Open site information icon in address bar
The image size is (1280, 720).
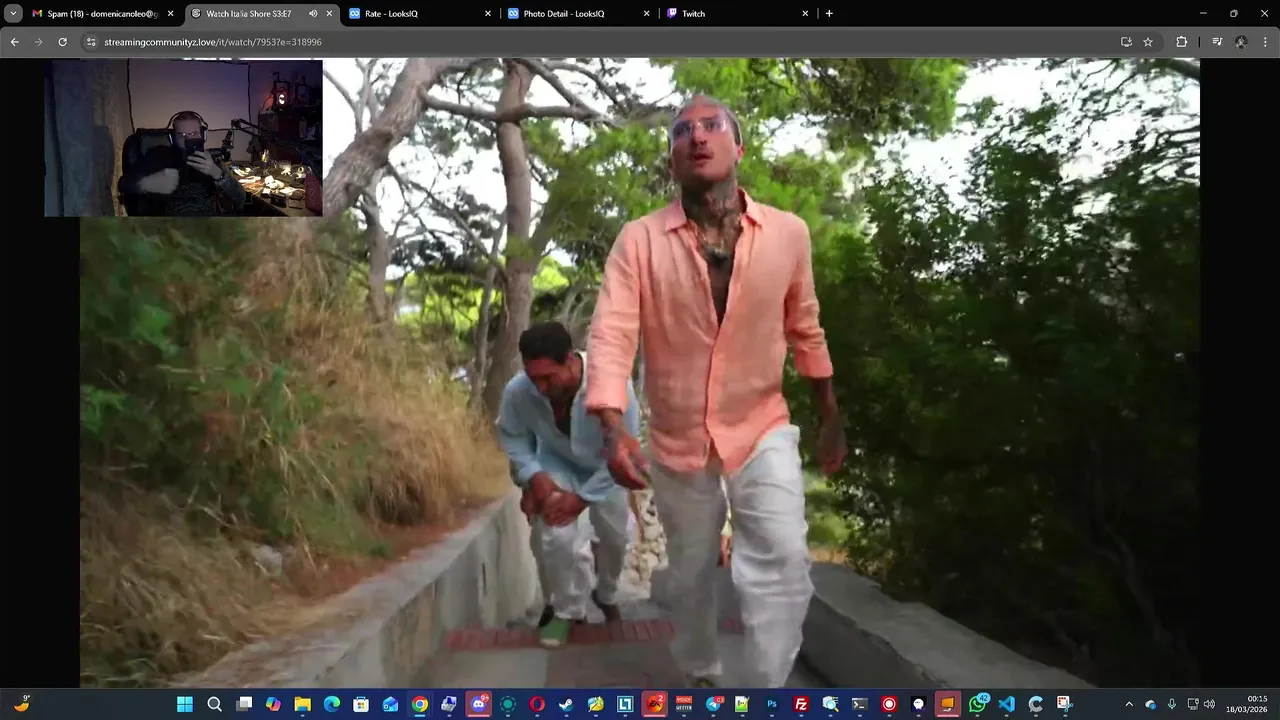91,42
